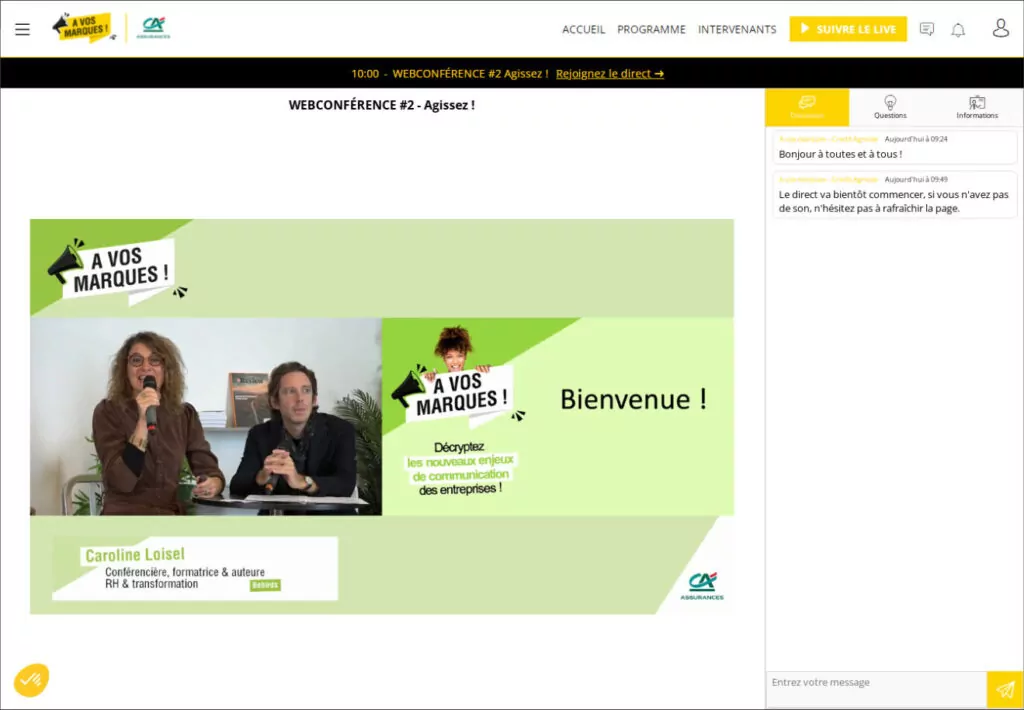Follow the Rejoignez le direct link

click(609, 73)
